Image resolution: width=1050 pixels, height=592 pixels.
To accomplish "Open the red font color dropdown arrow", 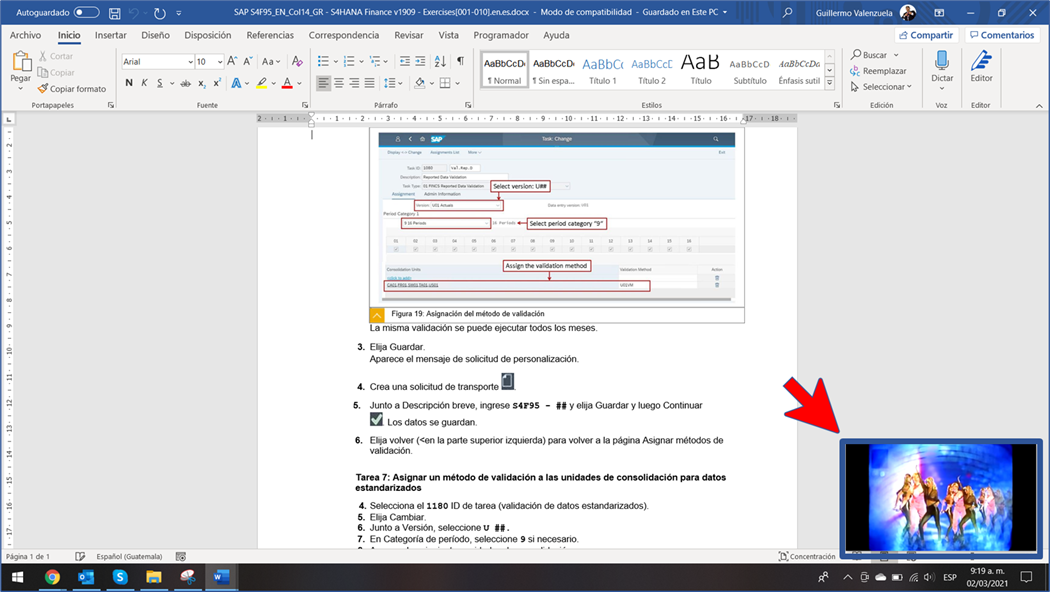I will pyautogui.click(x=298, y=83).
